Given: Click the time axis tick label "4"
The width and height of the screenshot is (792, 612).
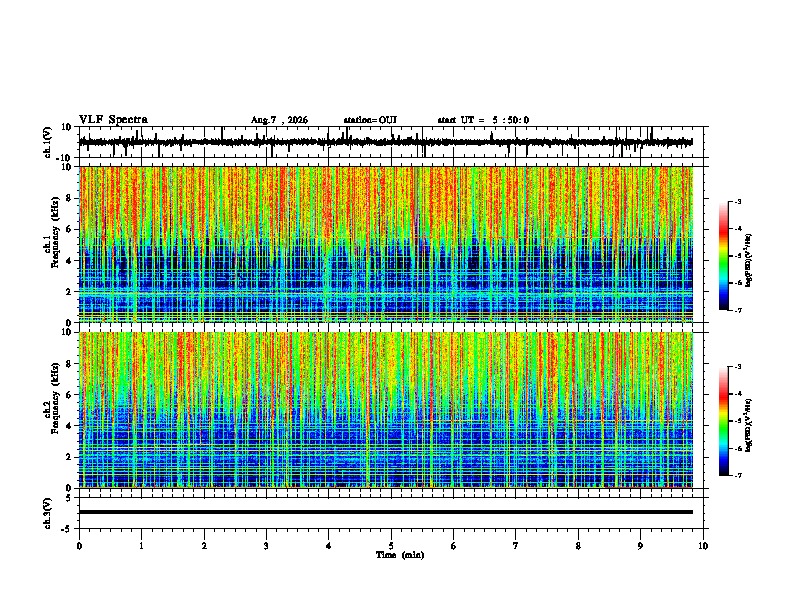Looking at the screenshot, I should point(329,546).
